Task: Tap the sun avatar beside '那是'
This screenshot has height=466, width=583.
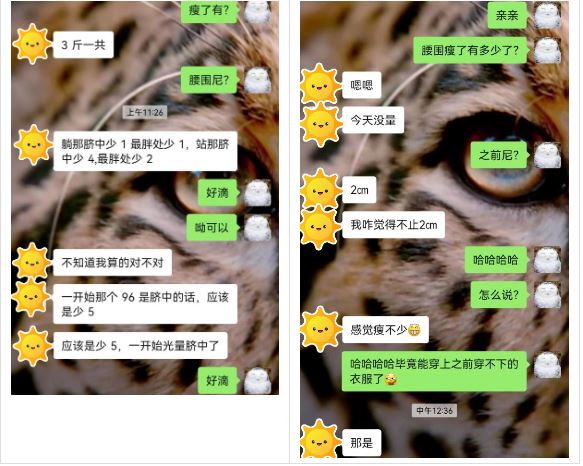Action: coord(321,441)
